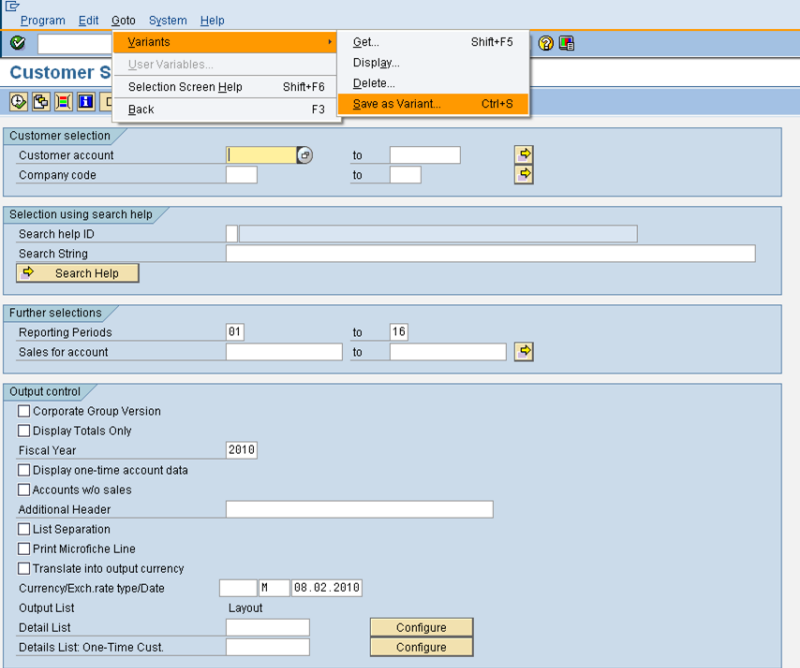Open the Customer account value help
Viewport: 800px width, 668px height.
coord(305,155)
